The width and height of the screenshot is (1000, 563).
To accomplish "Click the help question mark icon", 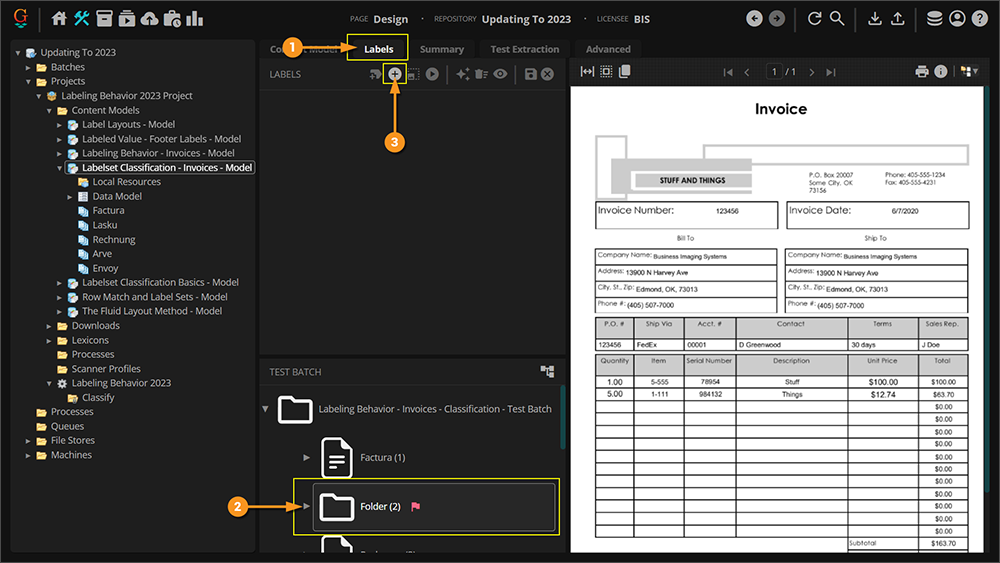I will coord(979,19).
